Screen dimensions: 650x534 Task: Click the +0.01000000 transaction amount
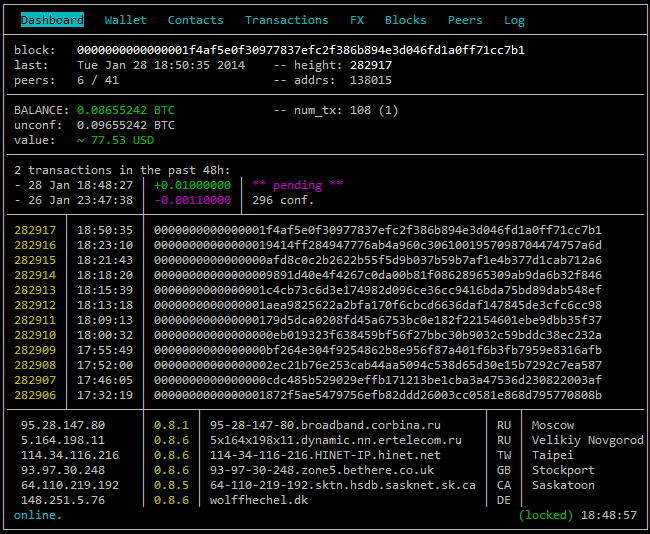coord(192,185)
